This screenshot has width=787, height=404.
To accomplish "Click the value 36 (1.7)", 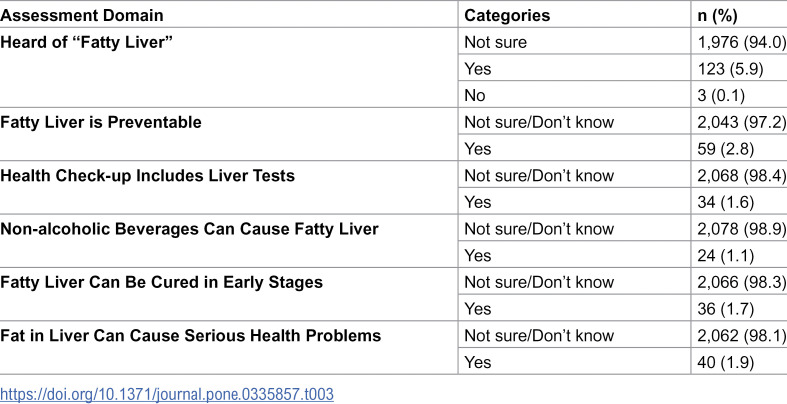I will (726, 309).
